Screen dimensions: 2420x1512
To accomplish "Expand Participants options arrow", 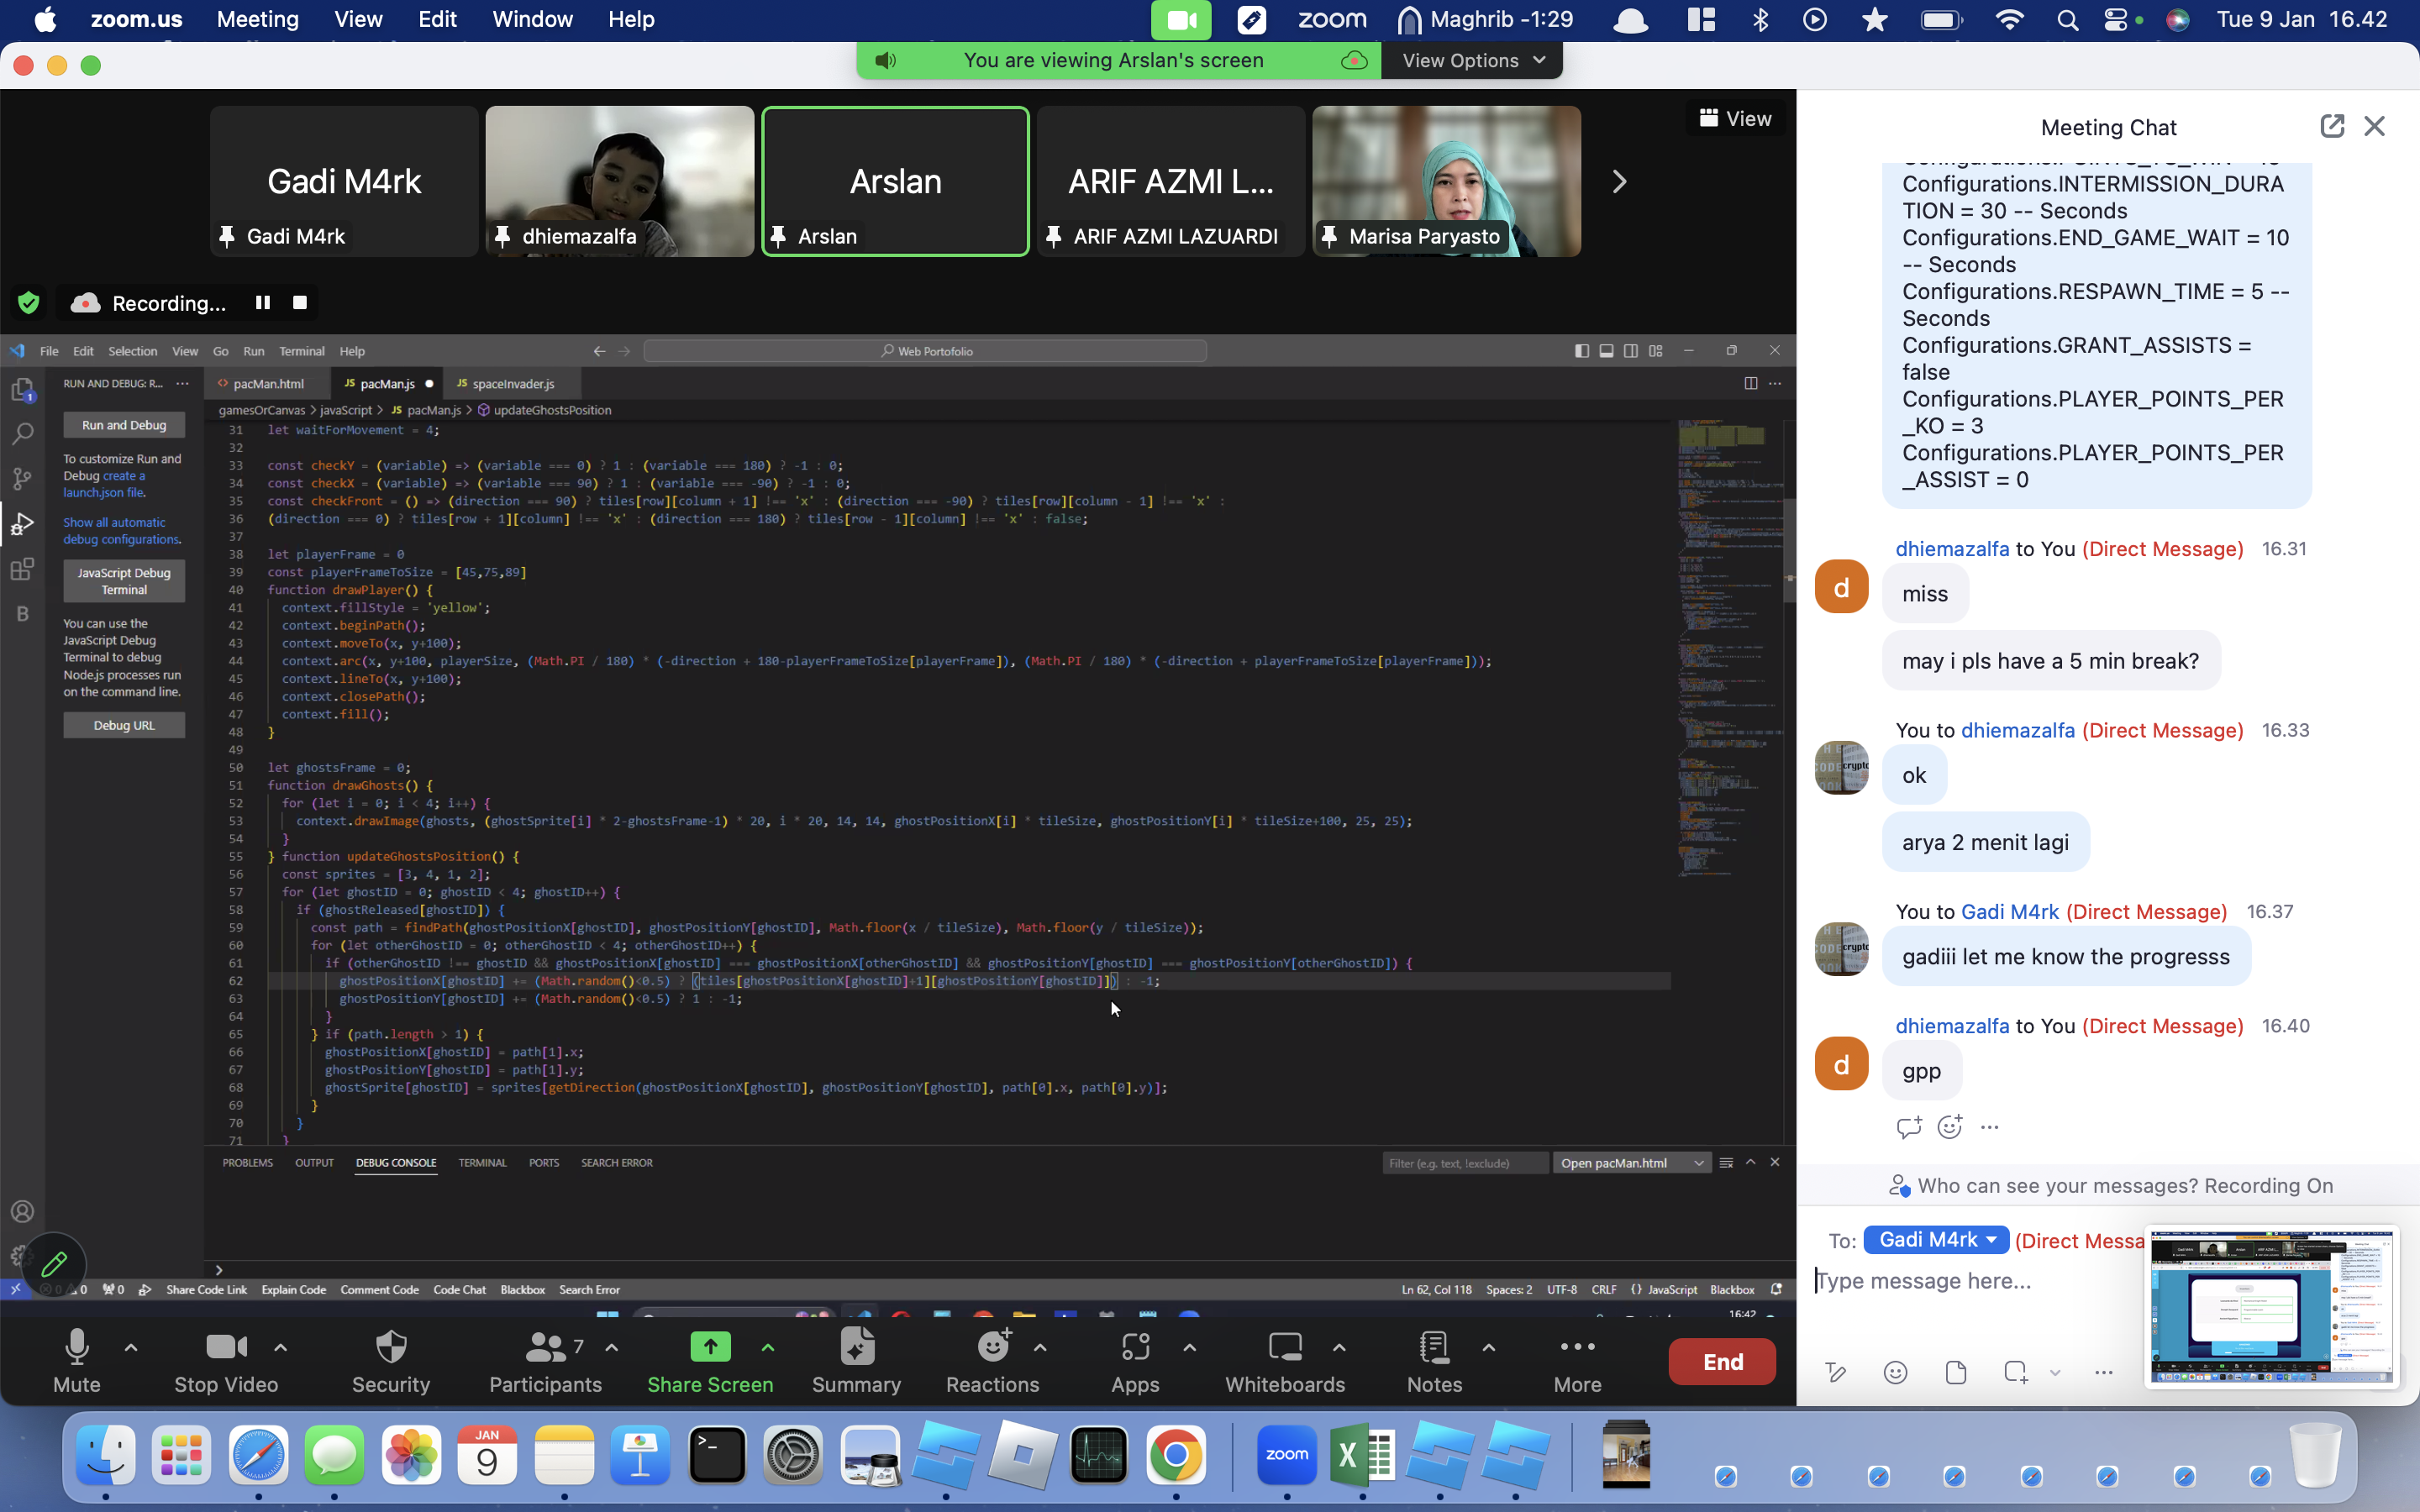I will pyautogui.click(x=612, y=1347).
